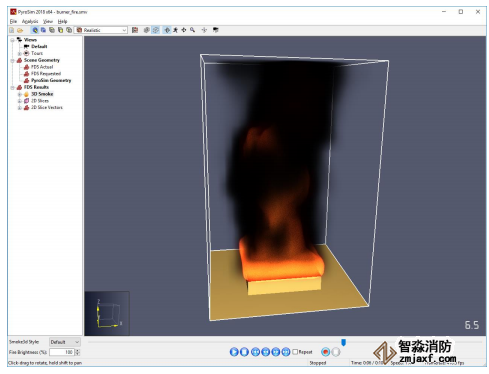This screenshot has height=374, width=489.
Task: Click the blue timeline slider handle
Action: click(x=343, y=342)
